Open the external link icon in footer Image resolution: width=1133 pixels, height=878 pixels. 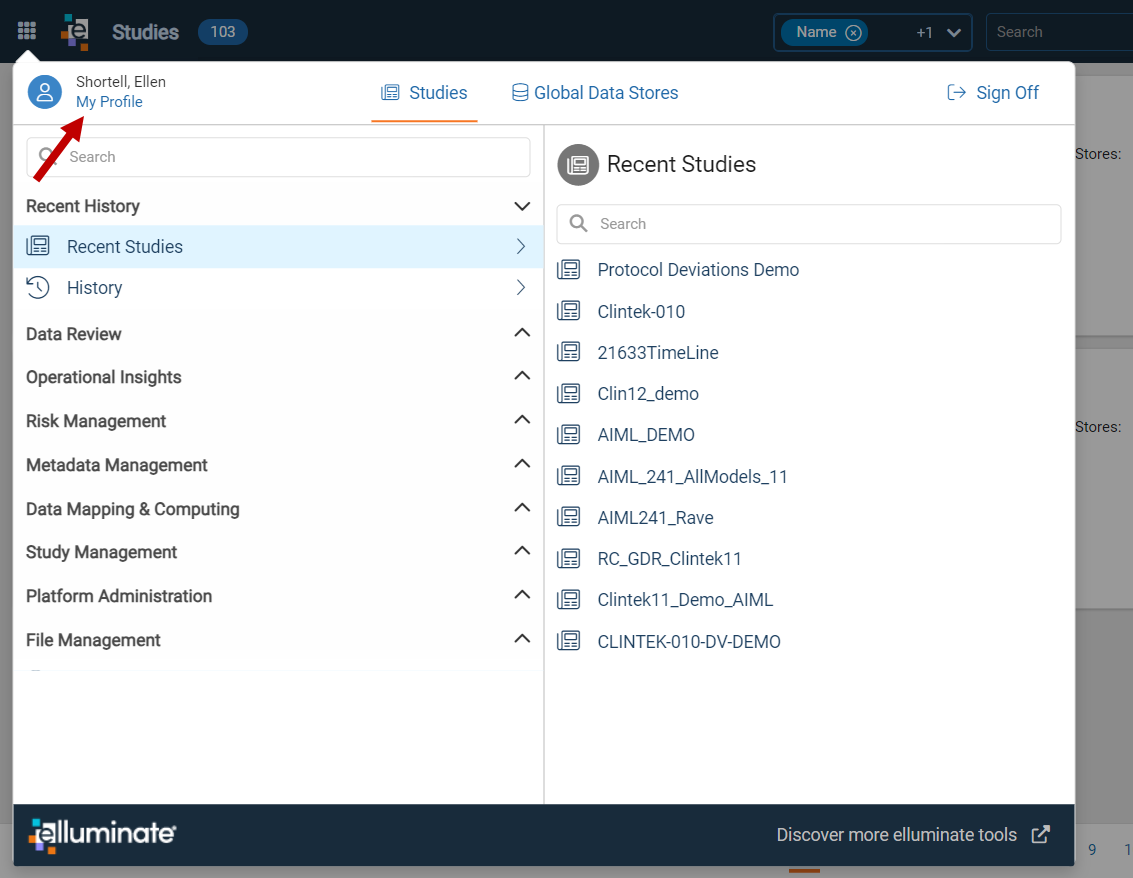pos(1041,835)
